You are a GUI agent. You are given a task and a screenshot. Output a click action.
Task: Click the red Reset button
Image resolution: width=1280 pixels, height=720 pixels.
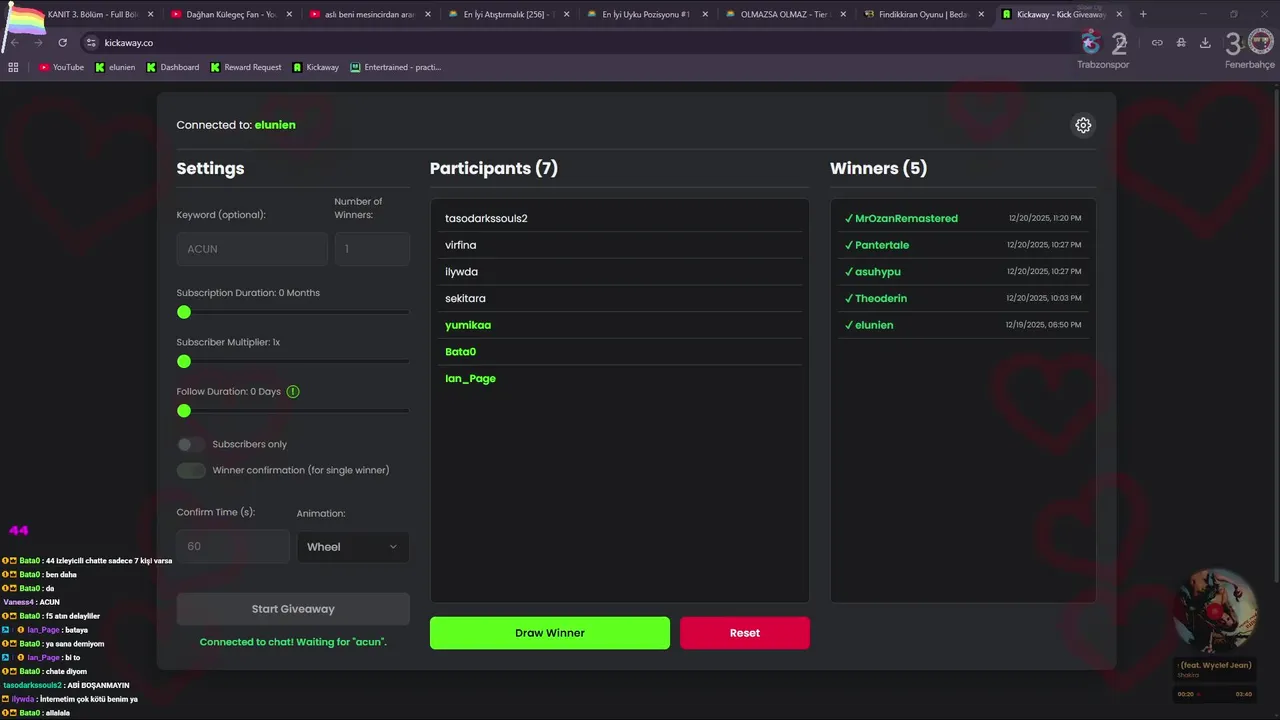coord(745,633)
